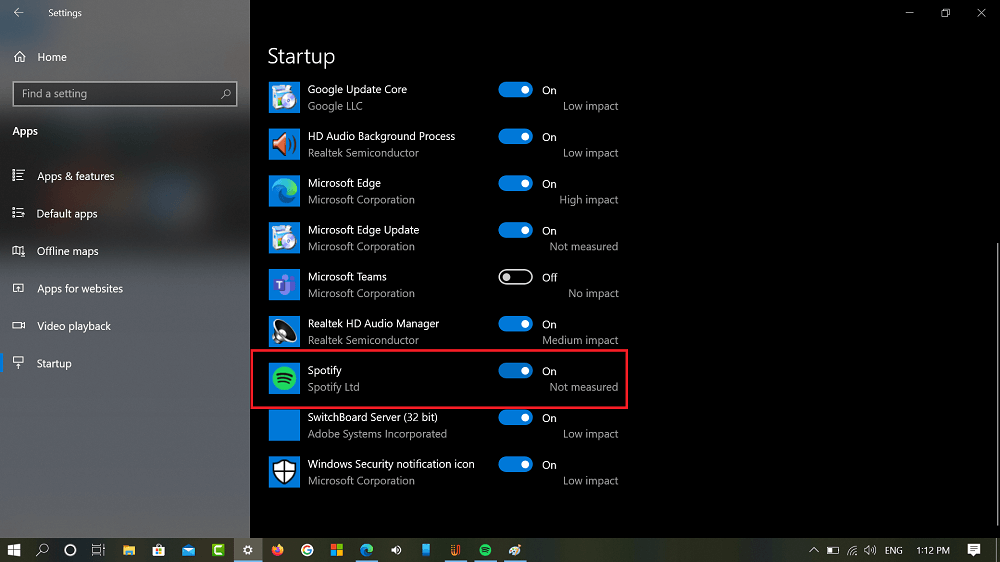This screenshot has height=562, width=1000.
Task: Click the Google Update Core app icon
Action: 284,98
